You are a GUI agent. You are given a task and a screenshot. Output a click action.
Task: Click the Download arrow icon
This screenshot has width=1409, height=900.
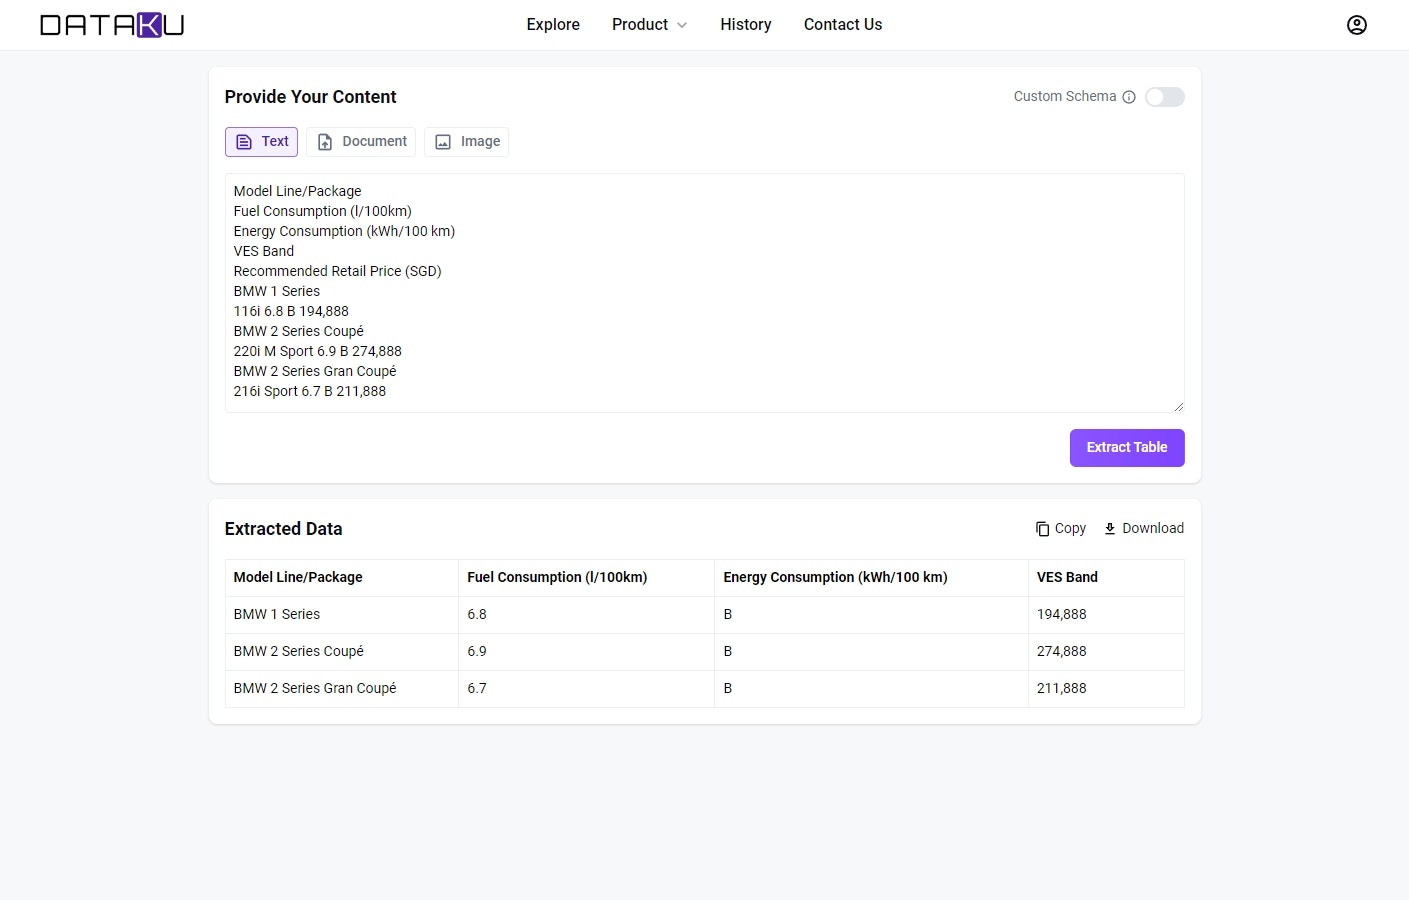[x=1109, y=529]
